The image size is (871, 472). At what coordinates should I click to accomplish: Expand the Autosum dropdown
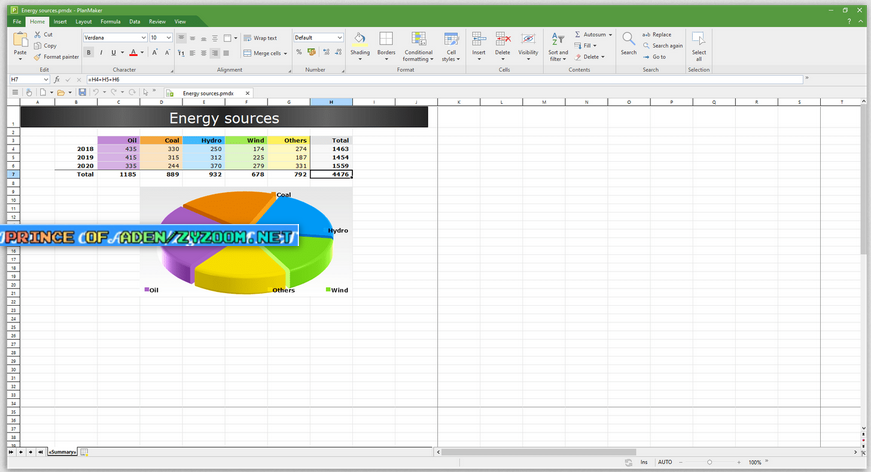[x=610, y=34]
